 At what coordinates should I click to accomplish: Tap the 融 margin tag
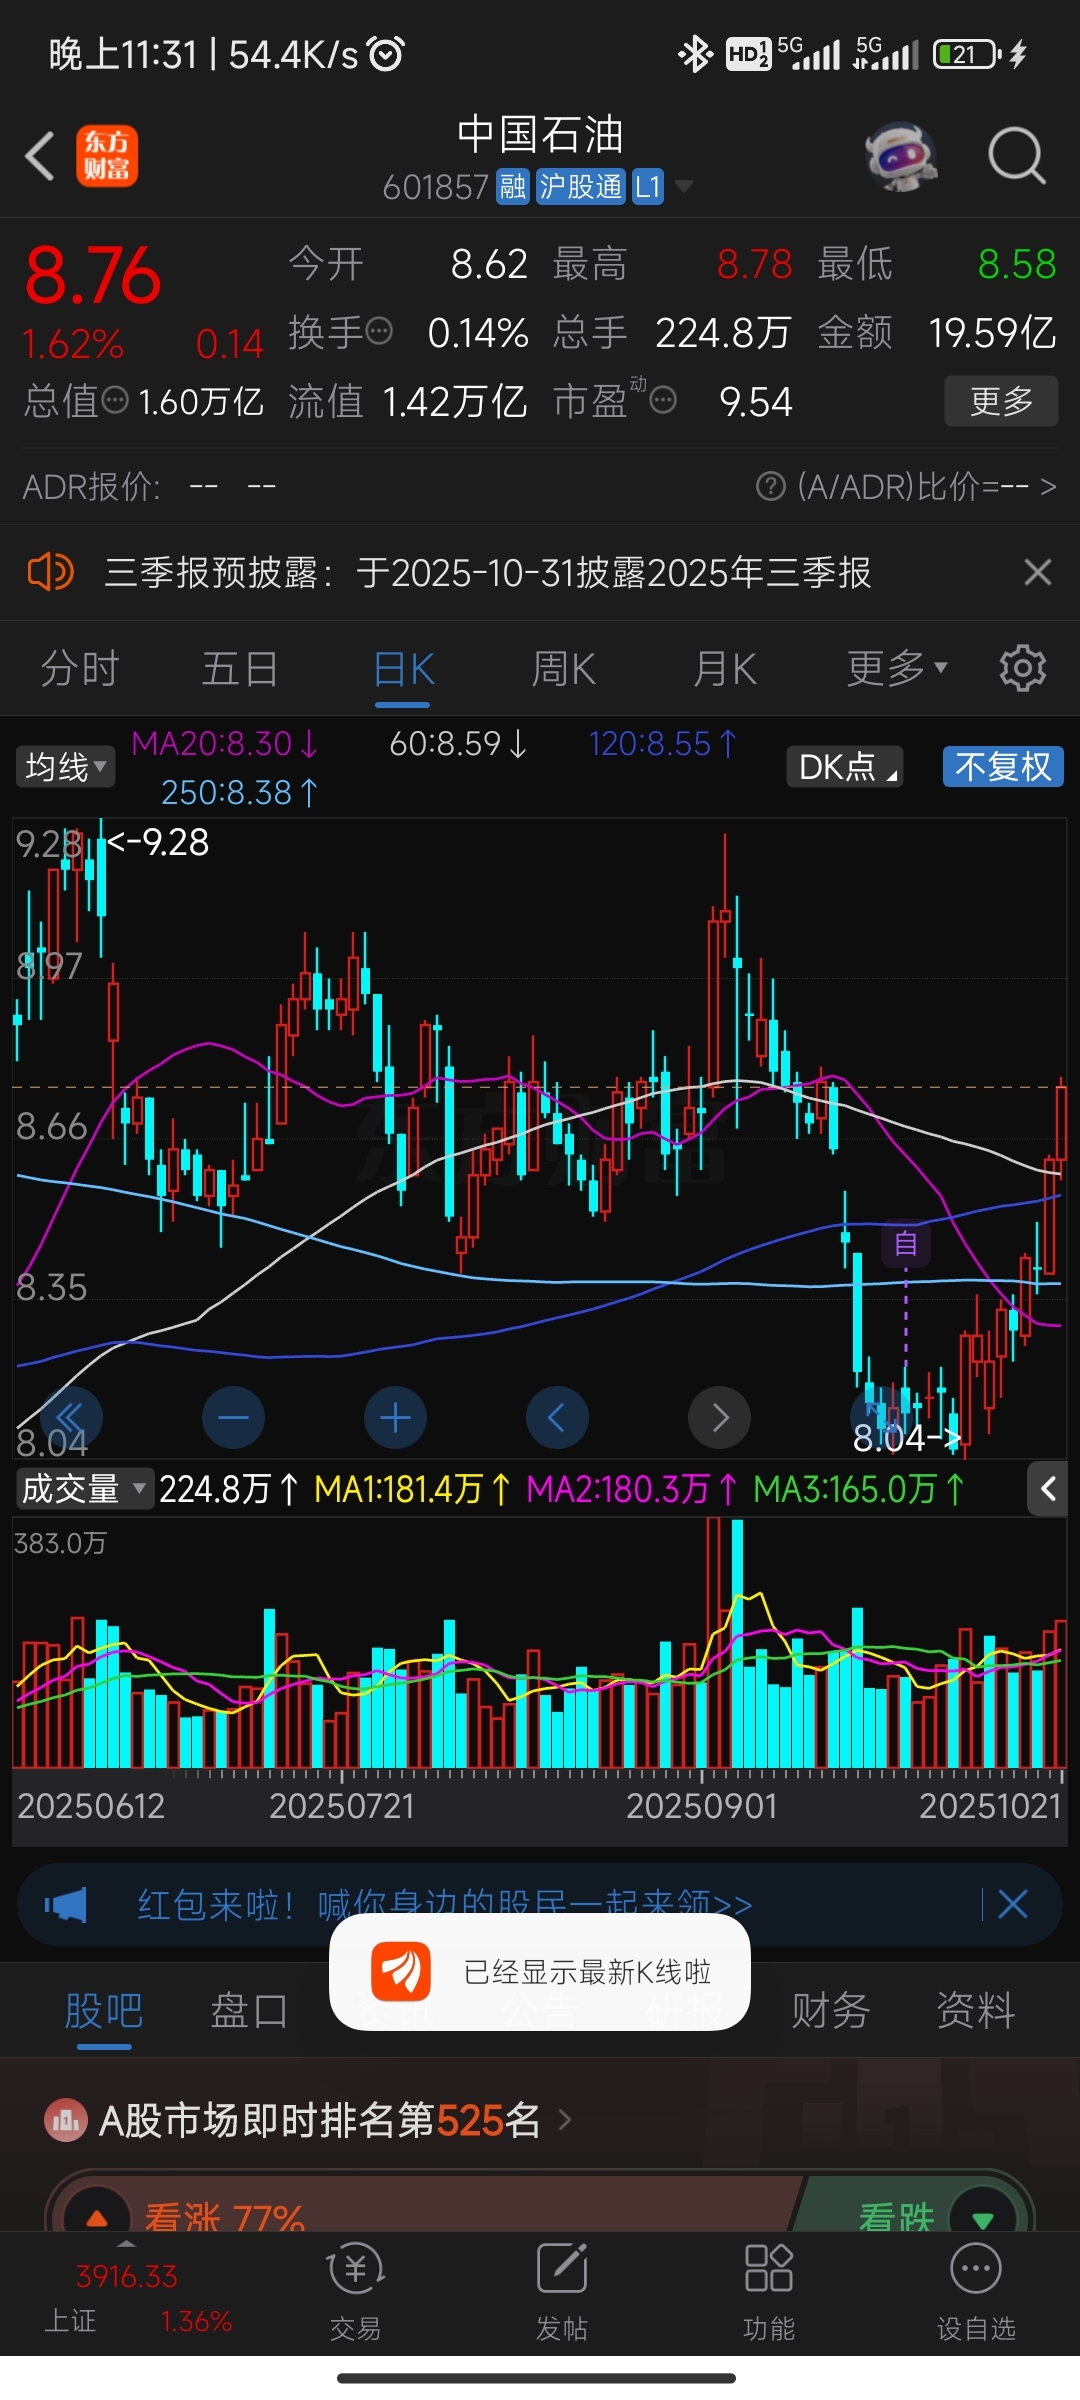coord(513,186)
